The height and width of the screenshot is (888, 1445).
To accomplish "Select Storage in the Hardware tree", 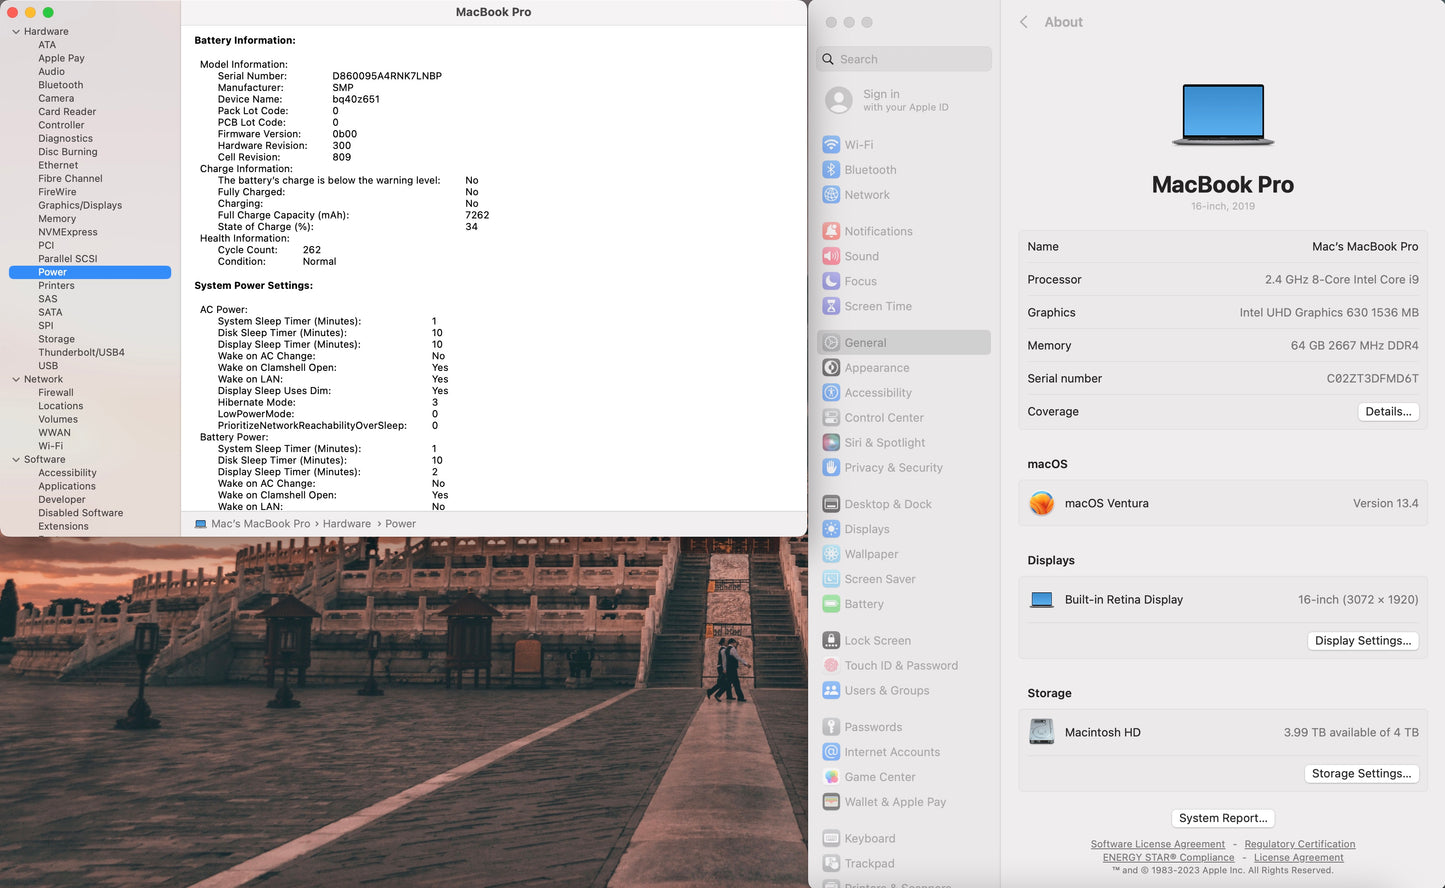I will tap(57, 339).
